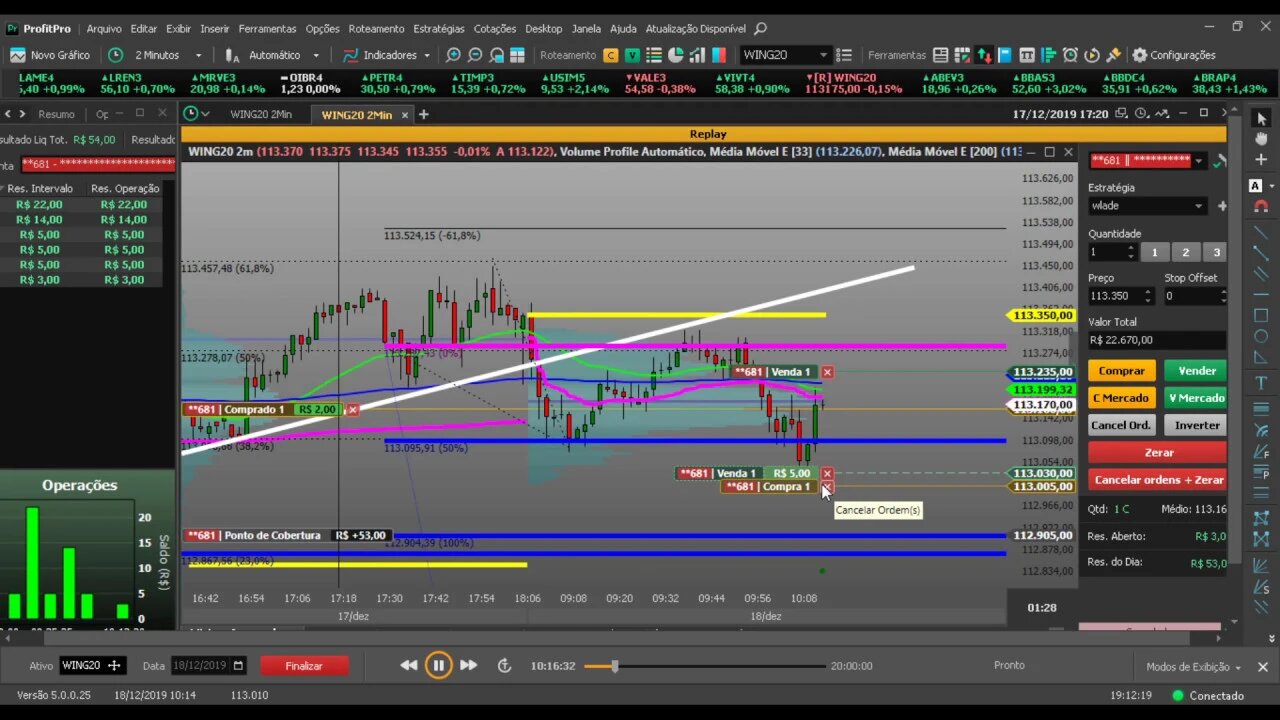
Task: Select the rectangle drawing tool
Action: (x=1261, y=315)
